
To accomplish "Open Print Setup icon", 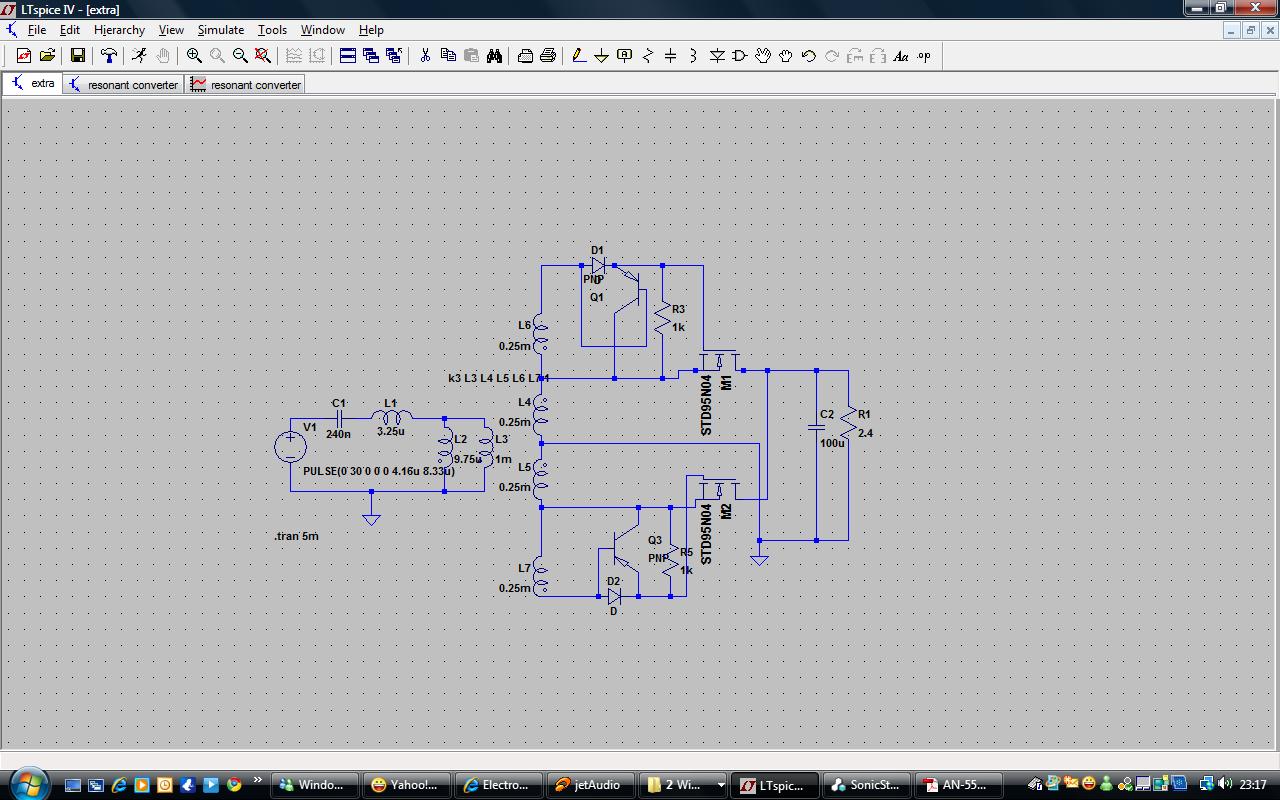I will [525, 56].
